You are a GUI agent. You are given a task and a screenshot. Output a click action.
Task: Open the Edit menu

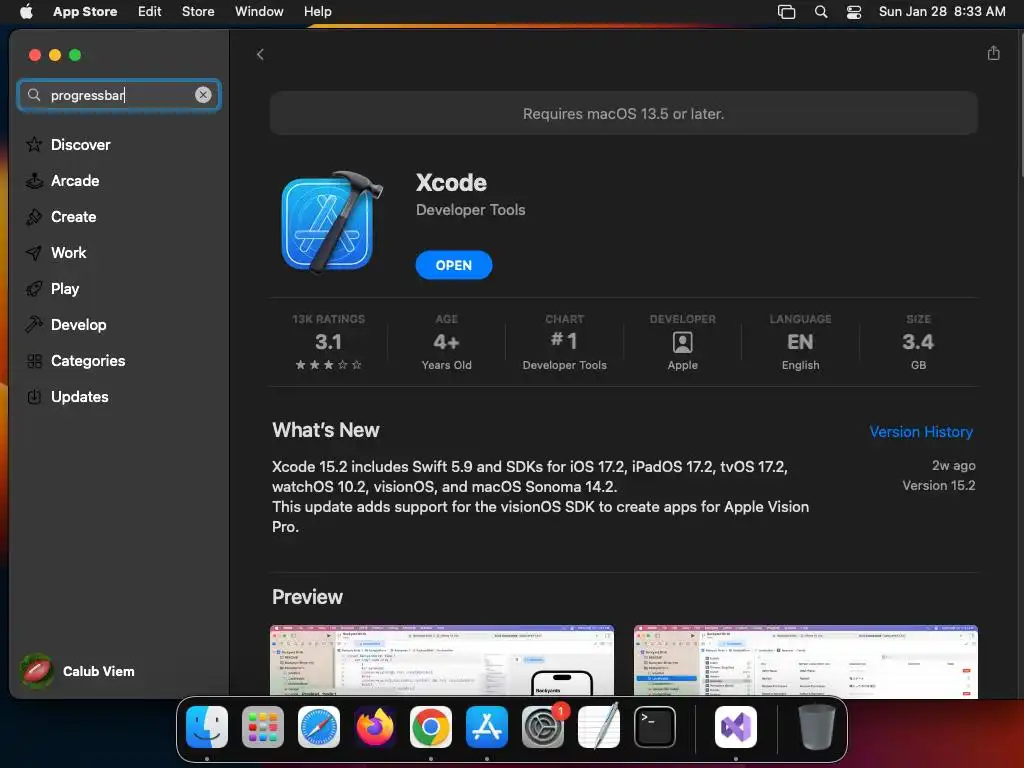point(150,11)
